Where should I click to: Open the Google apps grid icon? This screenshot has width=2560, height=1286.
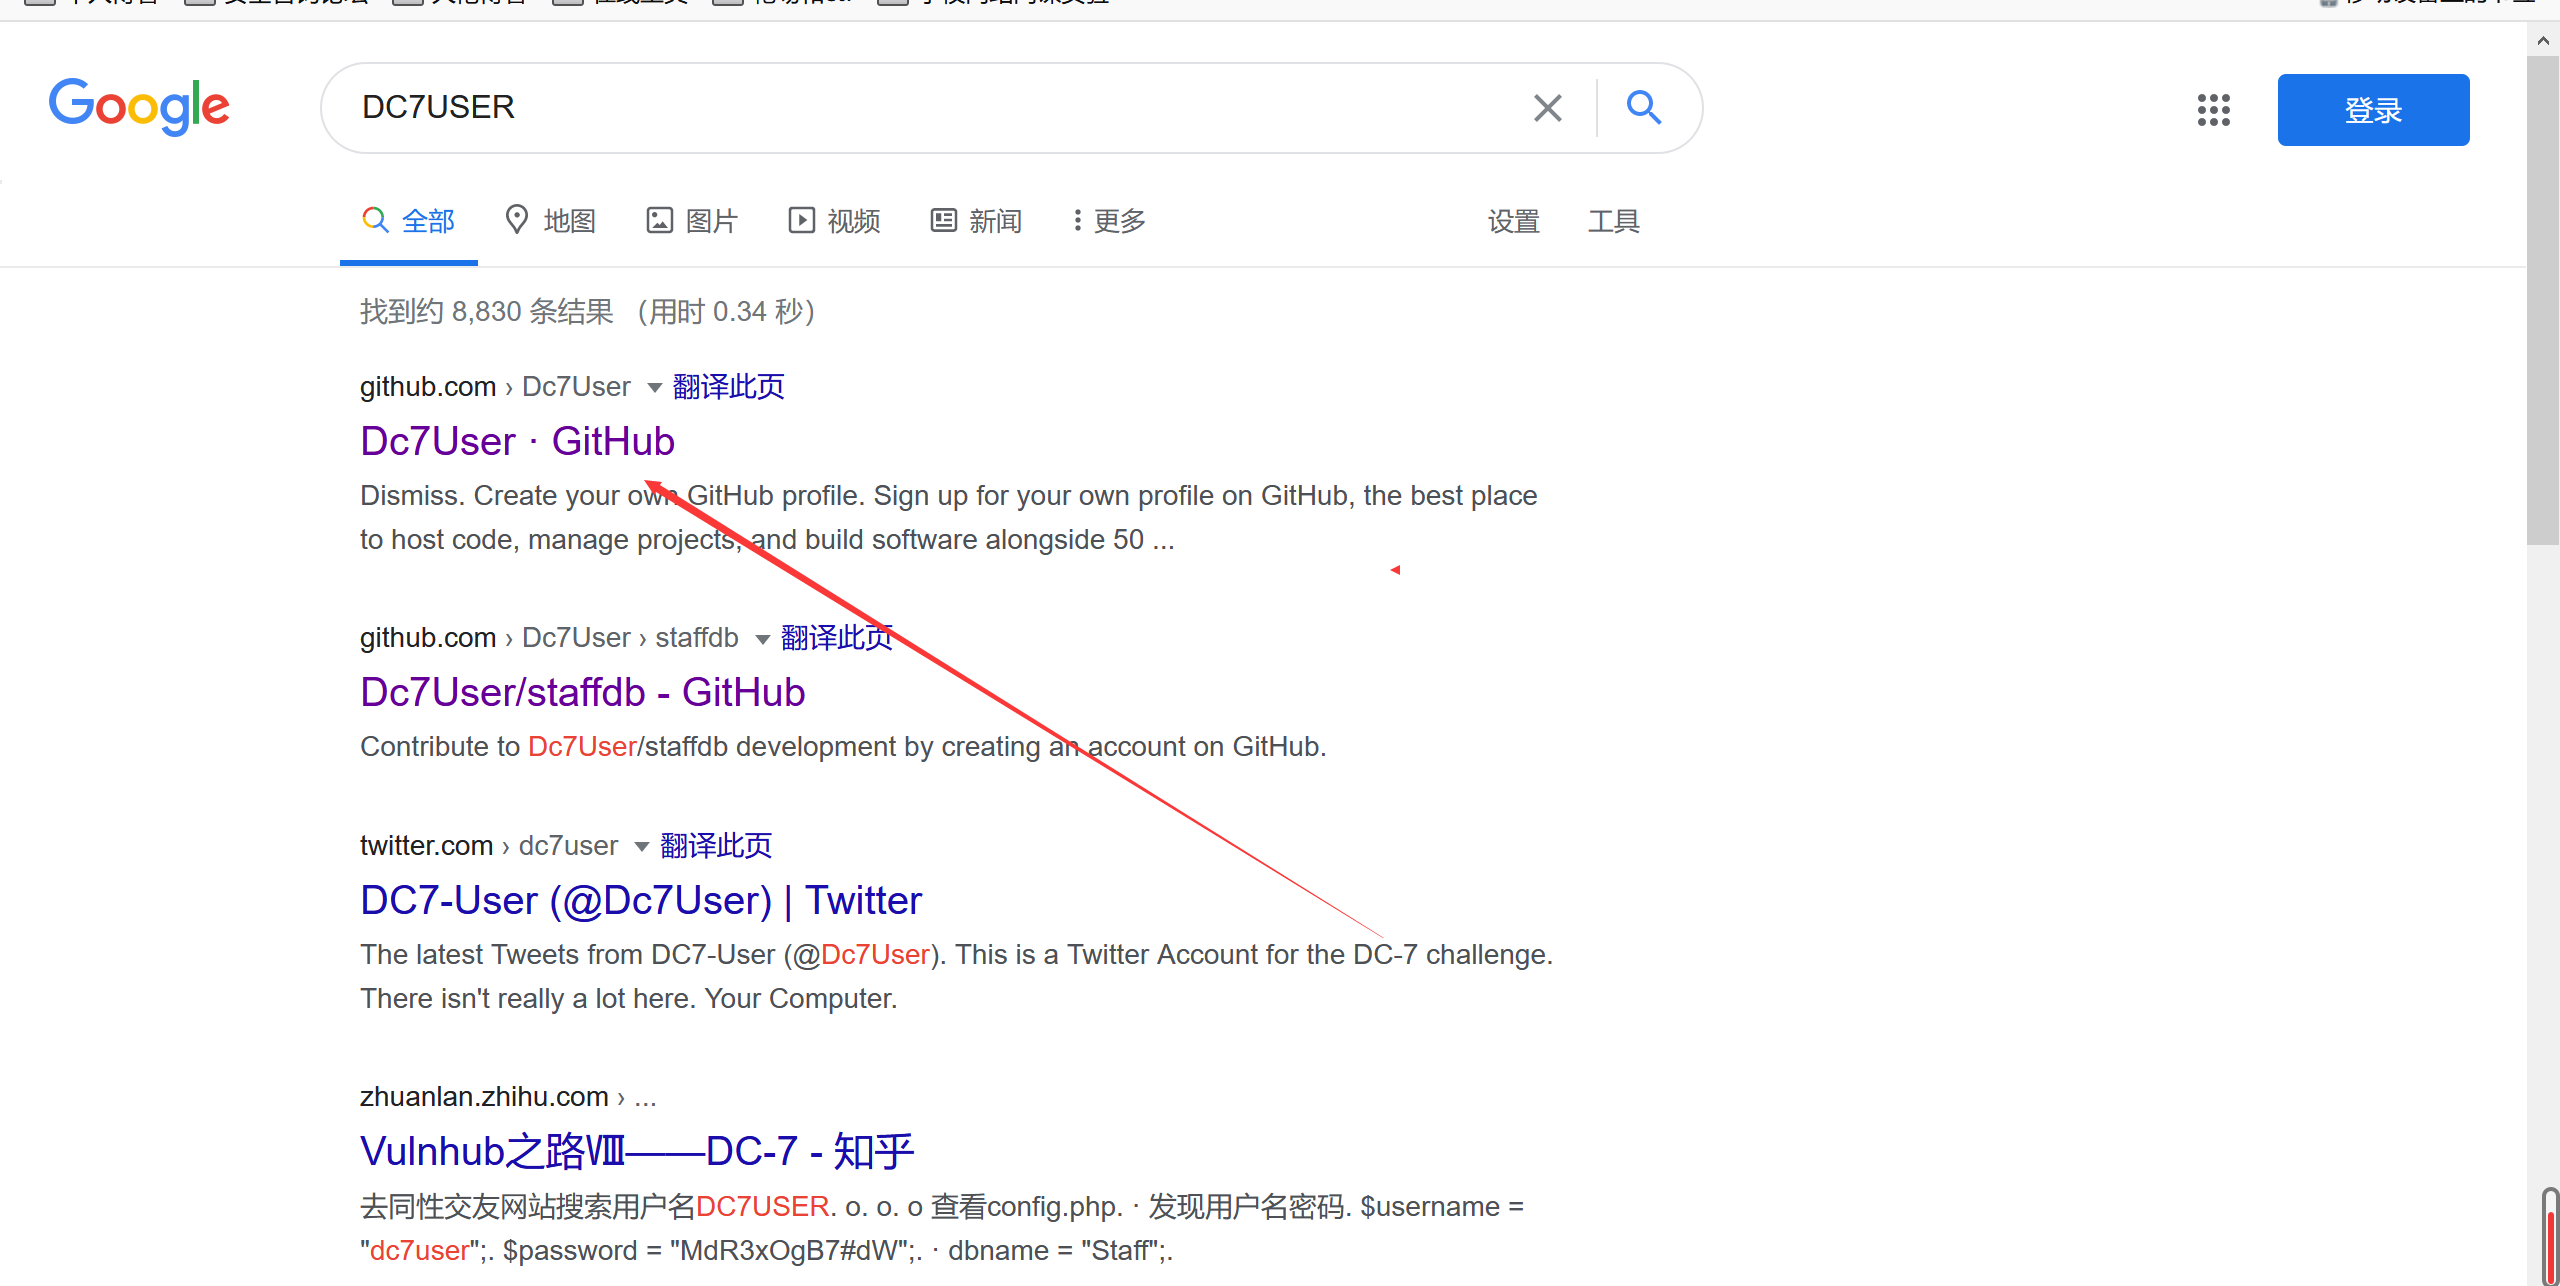pos(2213,110)
